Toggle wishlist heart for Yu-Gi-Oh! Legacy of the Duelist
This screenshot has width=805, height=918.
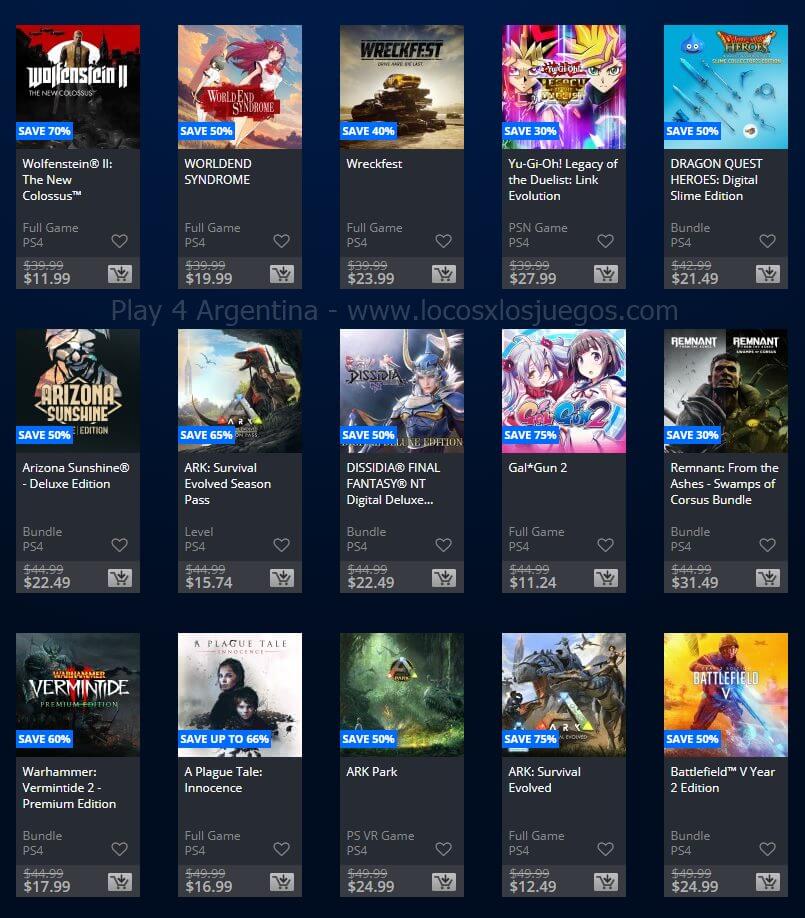tap(605, 241)
